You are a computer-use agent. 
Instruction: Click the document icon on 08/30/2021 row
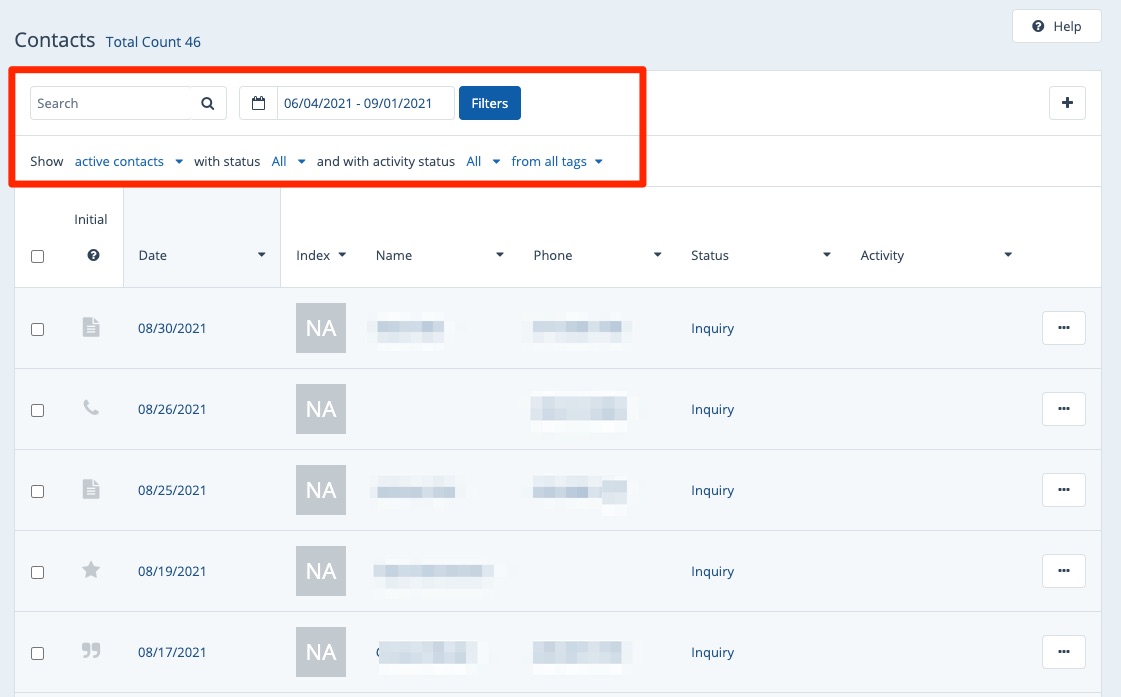tap(91, 327)
